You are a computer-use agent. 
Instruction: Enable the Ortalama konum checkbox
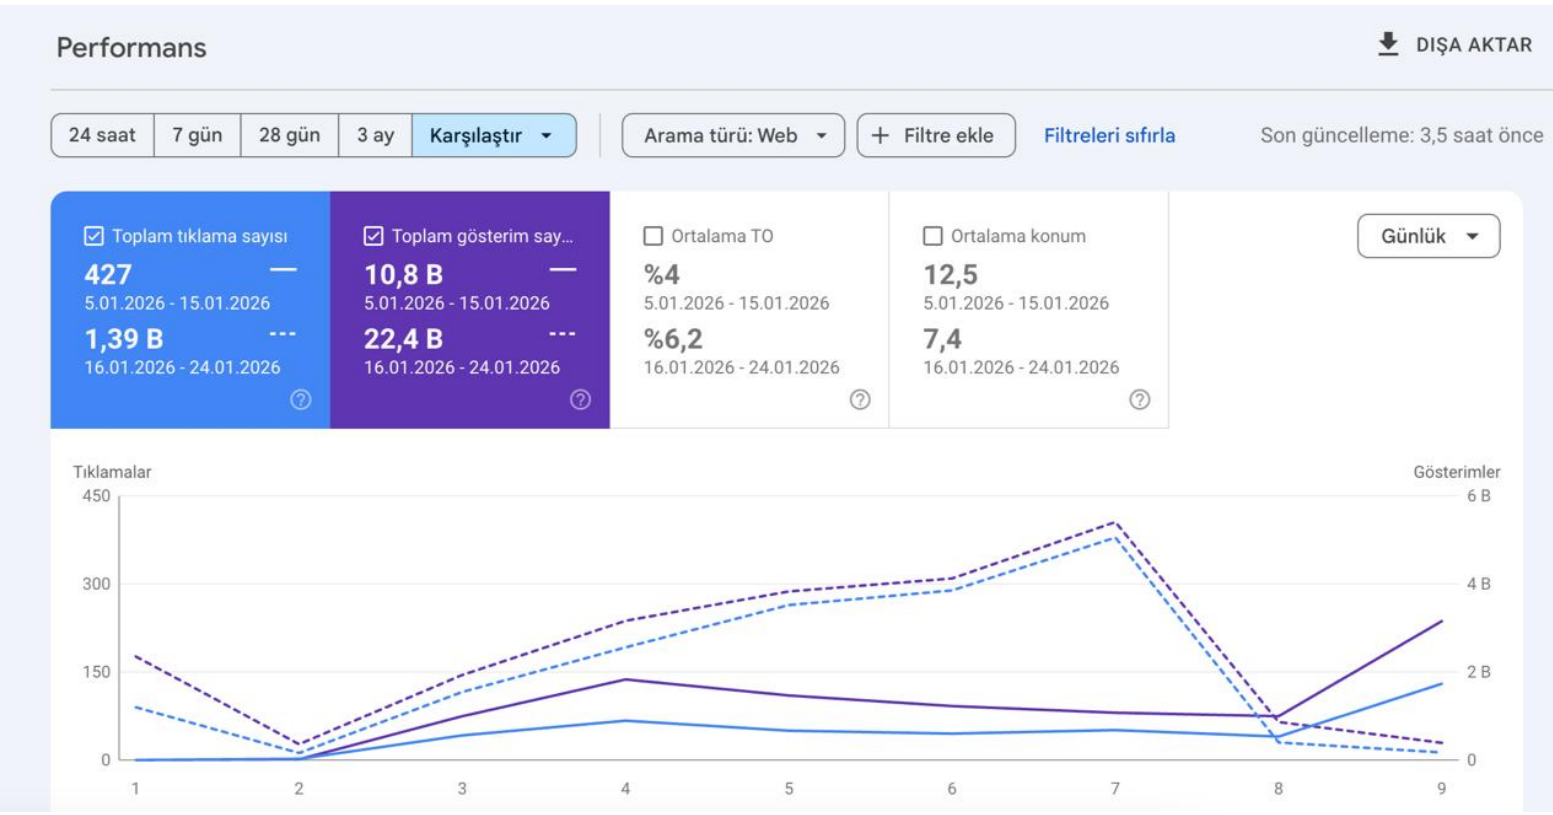933,236
